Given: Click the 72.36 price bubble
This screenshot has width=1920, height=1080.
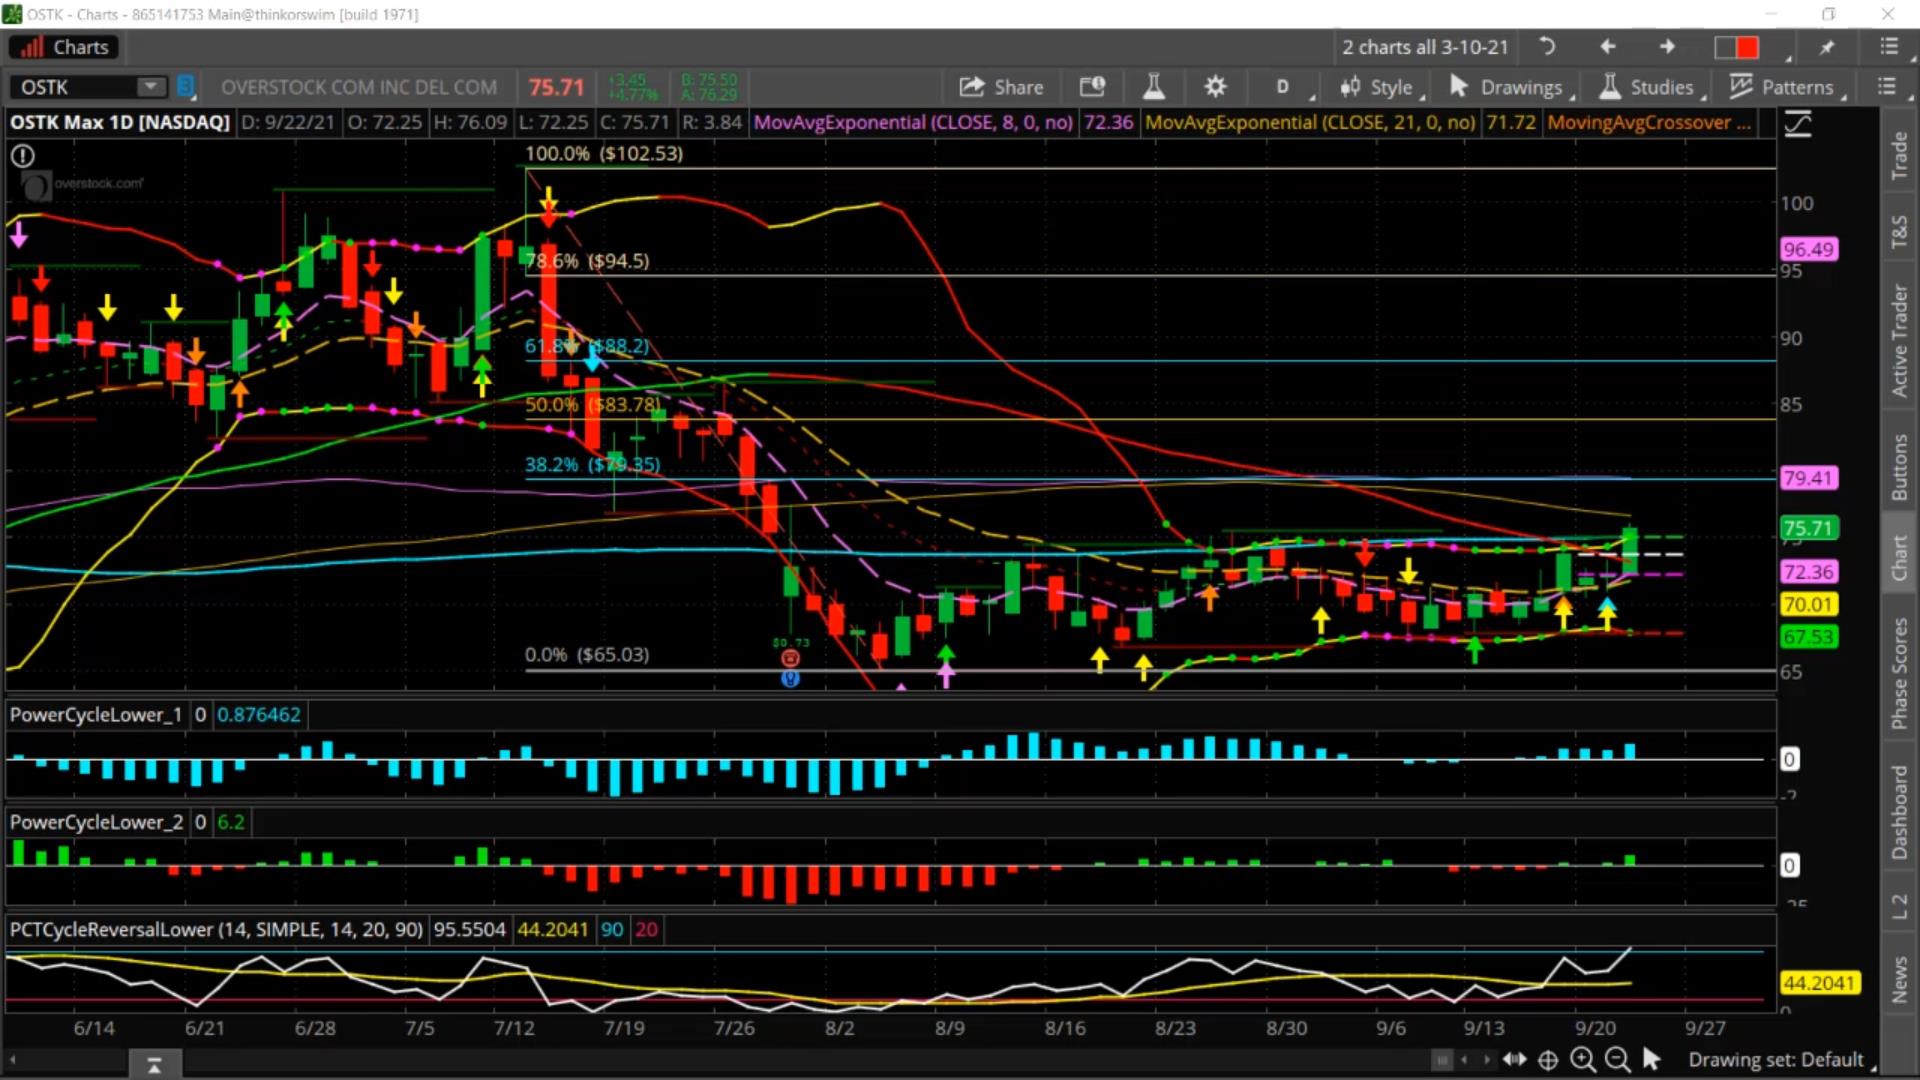Looking at the screenshot, I should 1808,572.
